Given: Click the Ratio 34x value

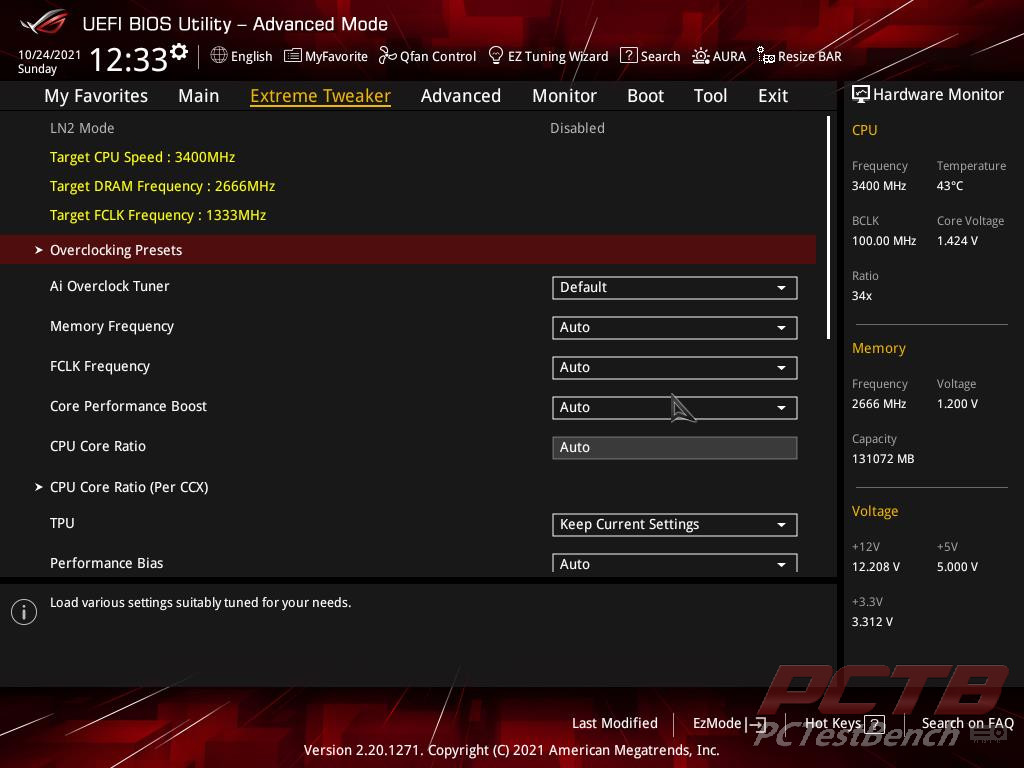Looking at the screenshot, I should 861,296.
